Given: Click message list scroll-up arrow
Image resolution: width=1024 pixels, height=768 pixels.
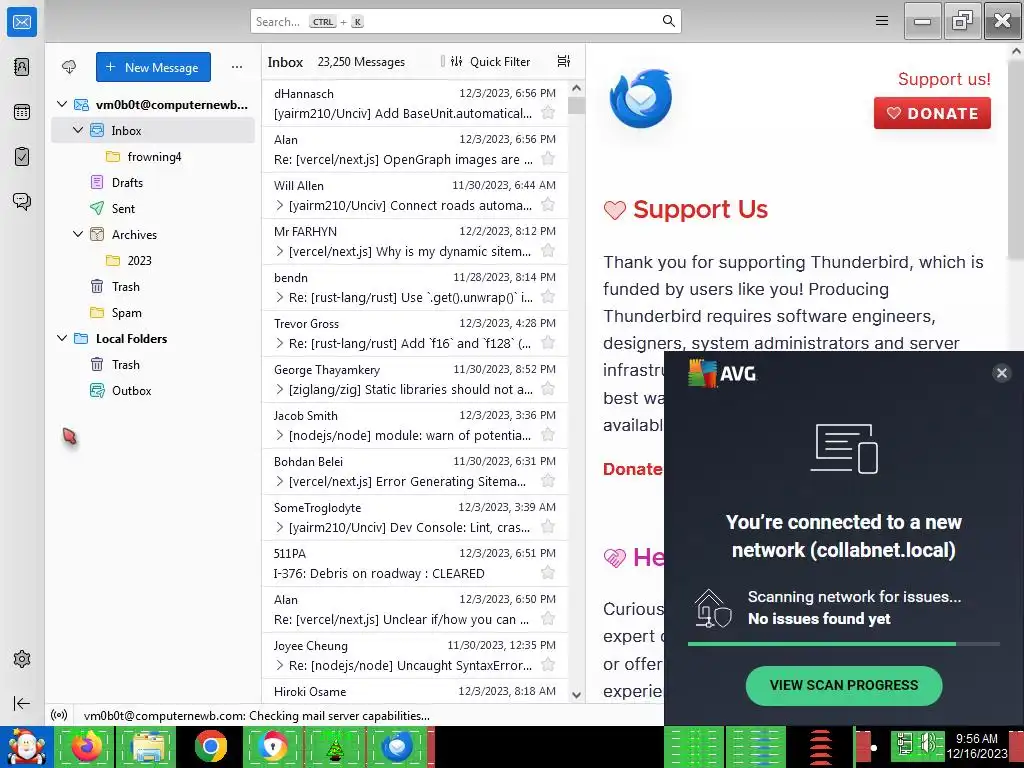Looking at the screenshot, I should [576, 88].
